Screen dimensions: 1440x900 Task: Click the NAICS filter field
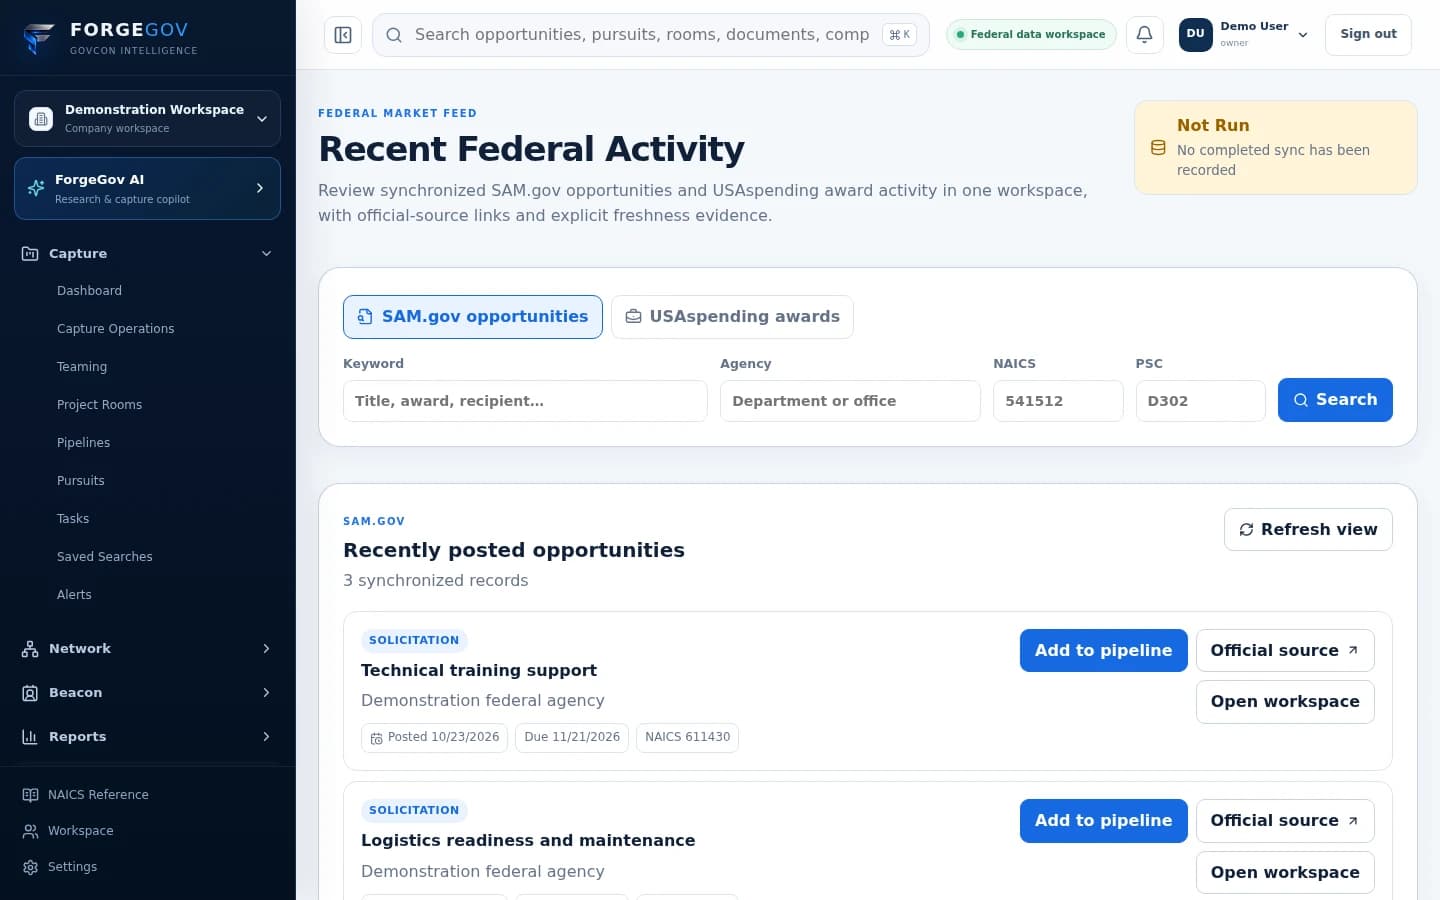pyautogui.click(x=1058, y=401)
